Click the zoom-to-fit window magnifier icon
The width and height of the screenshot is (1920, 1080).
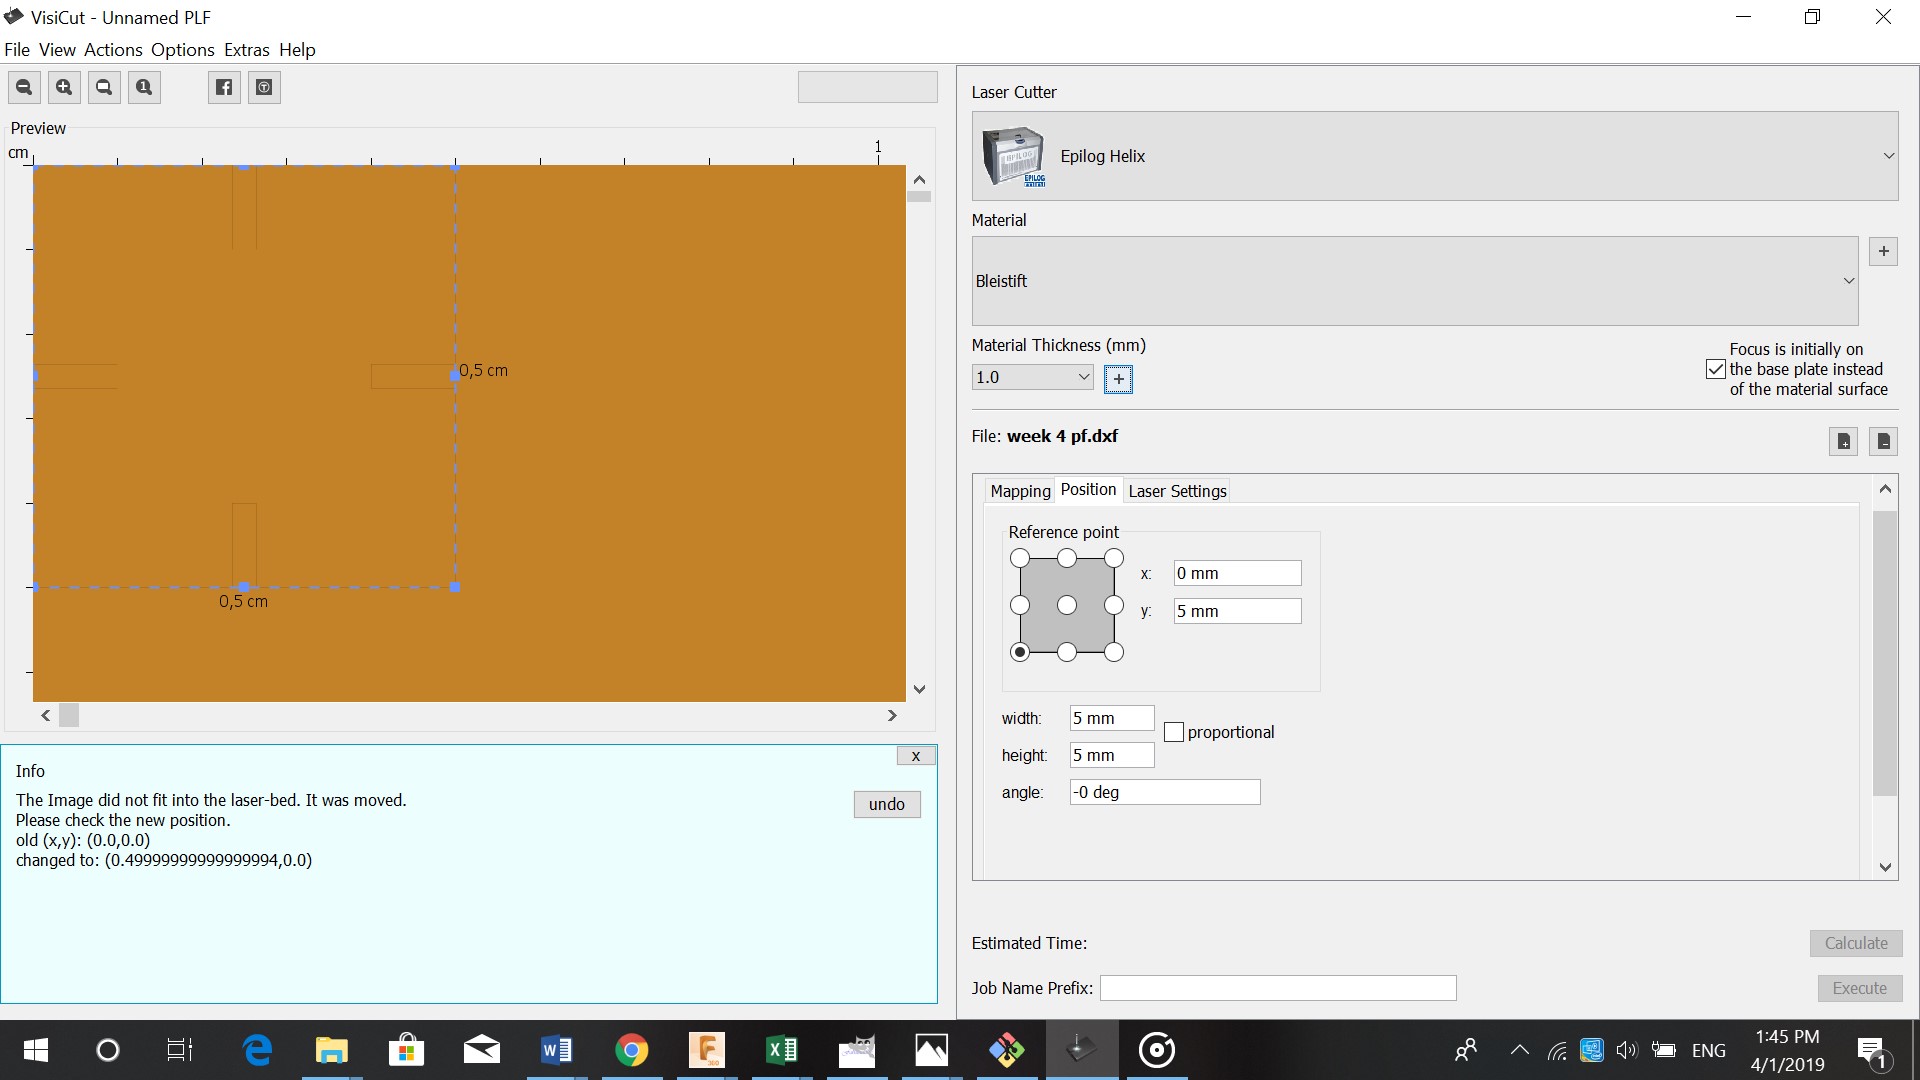click(x=104, y=88)
